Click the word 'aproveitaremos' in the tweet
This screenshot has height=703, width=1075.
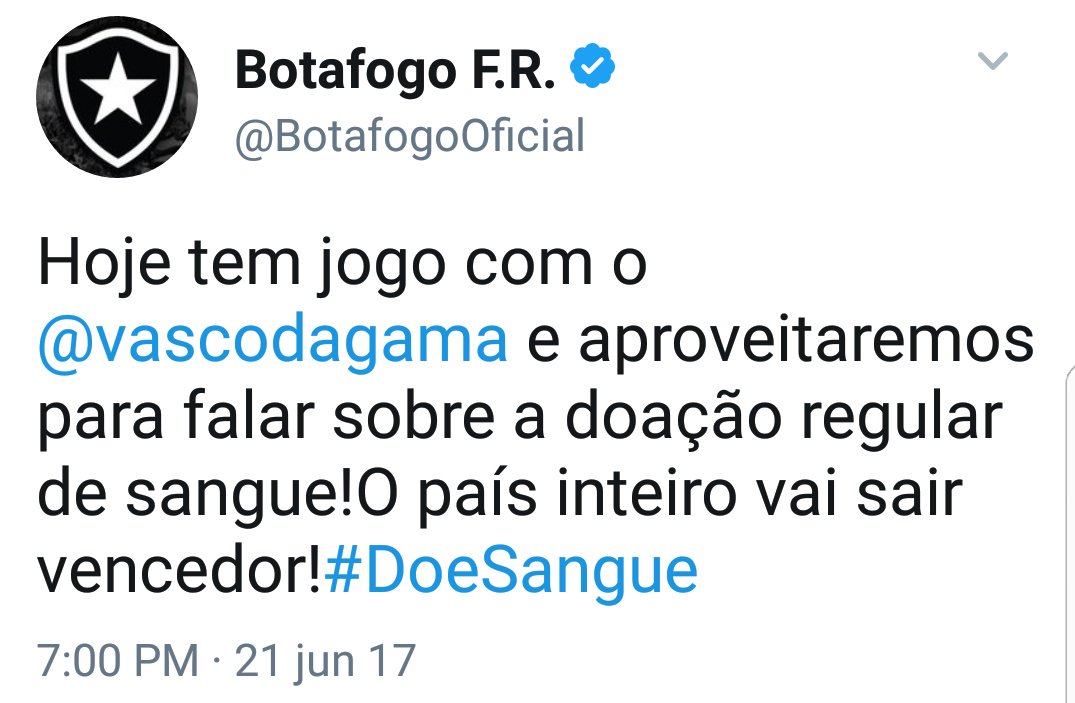click(x=806, y=341)
